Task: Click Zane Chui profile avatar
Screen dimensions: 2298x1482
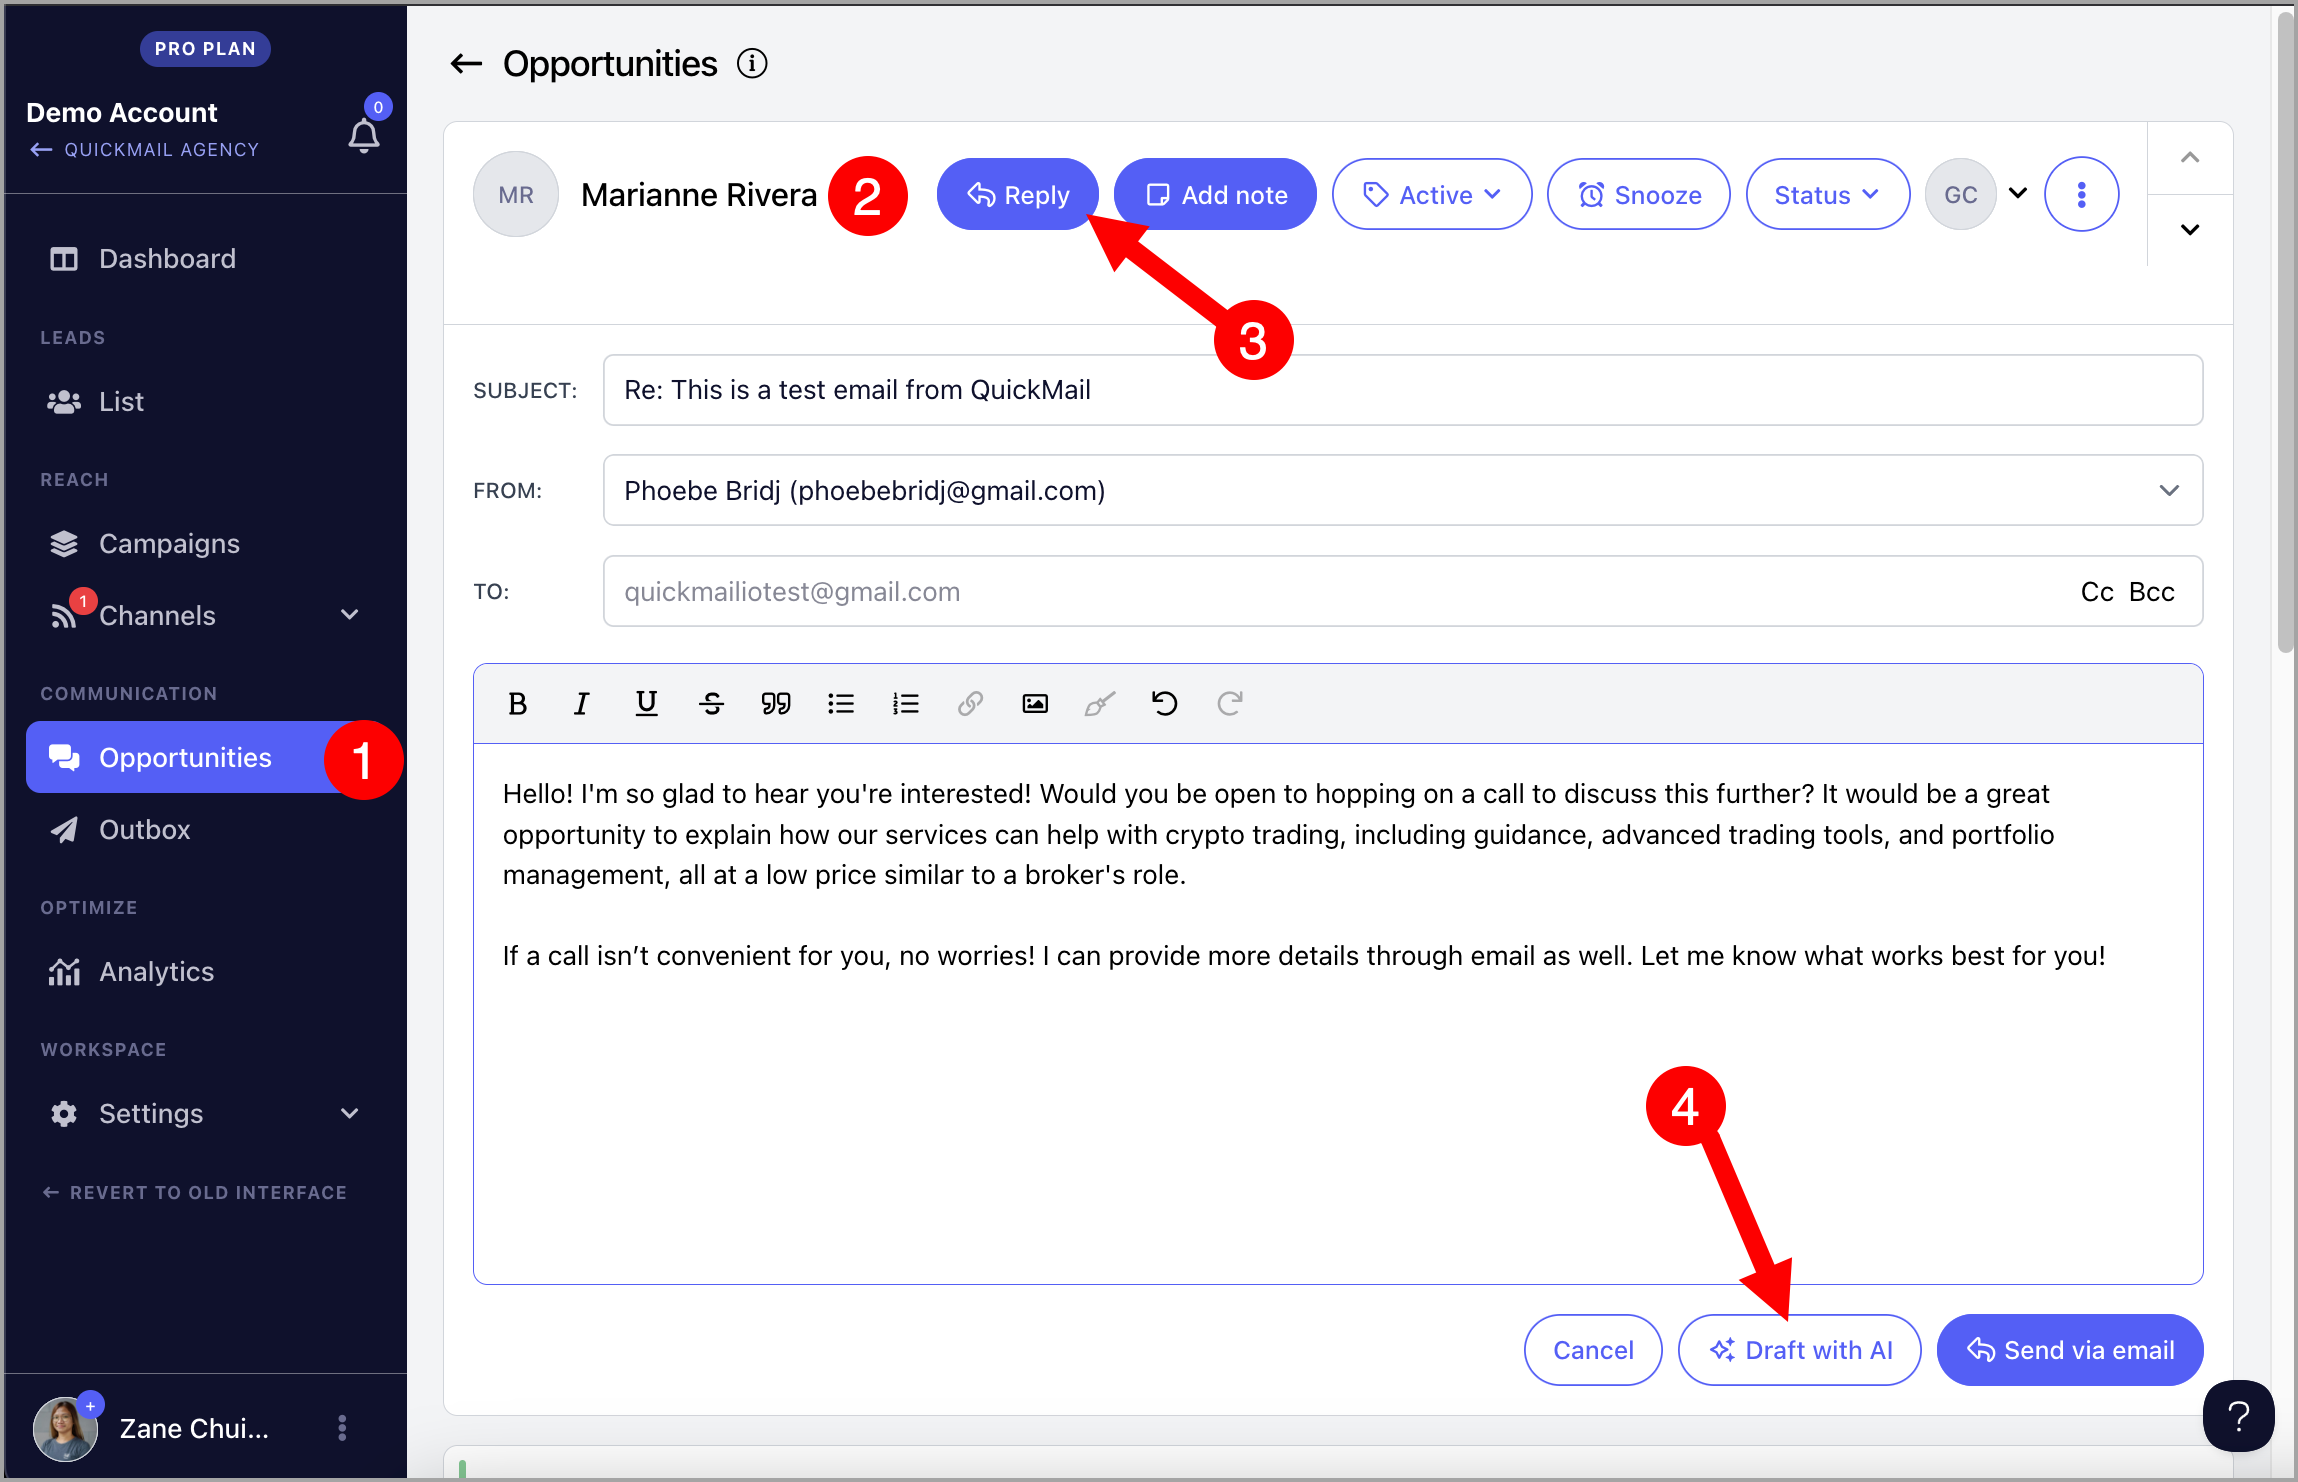Action: pyautogui.click(x=65, y=1428)
